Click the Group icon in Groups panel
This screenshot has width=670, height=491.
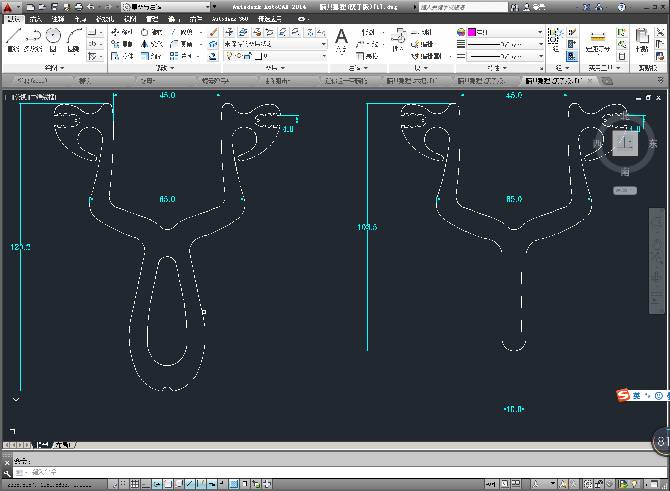pyautogui.click(x=554, y=39)
